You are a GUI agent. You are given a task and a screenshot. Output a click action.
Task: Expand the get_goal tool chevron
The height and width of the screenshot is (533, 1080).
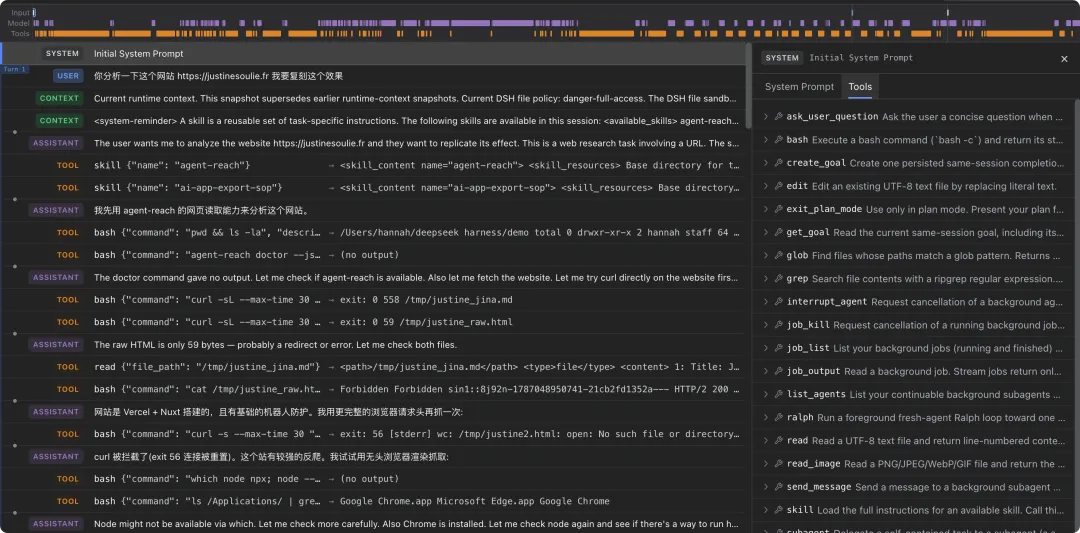[765, 233]
